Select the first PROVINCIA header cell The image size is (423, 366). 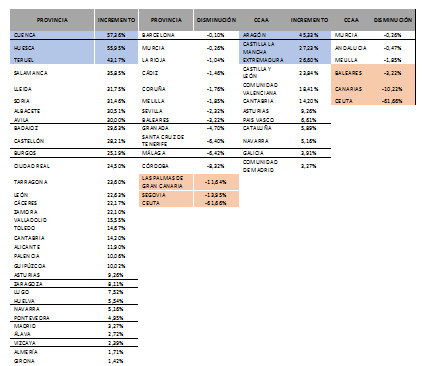[x=52, y=20]
